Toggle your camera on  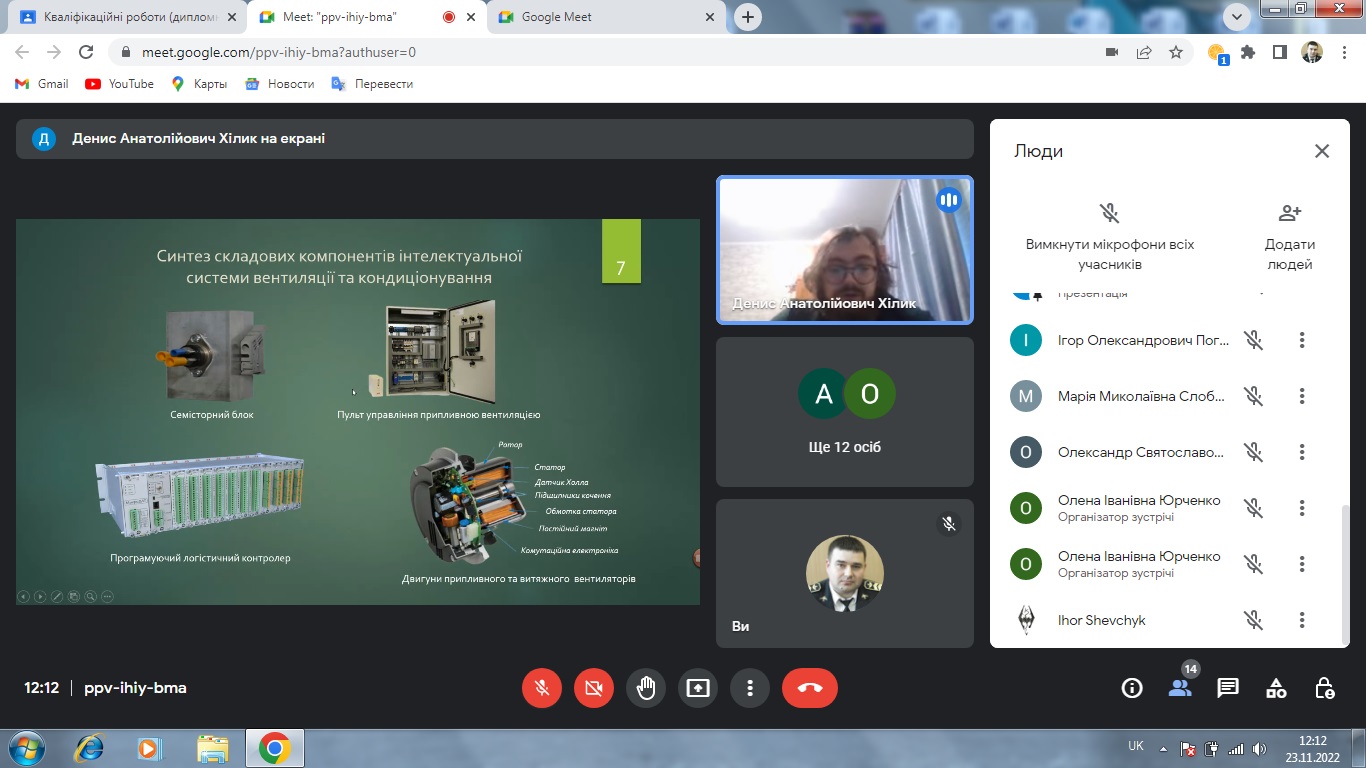[x=594, y=688]
